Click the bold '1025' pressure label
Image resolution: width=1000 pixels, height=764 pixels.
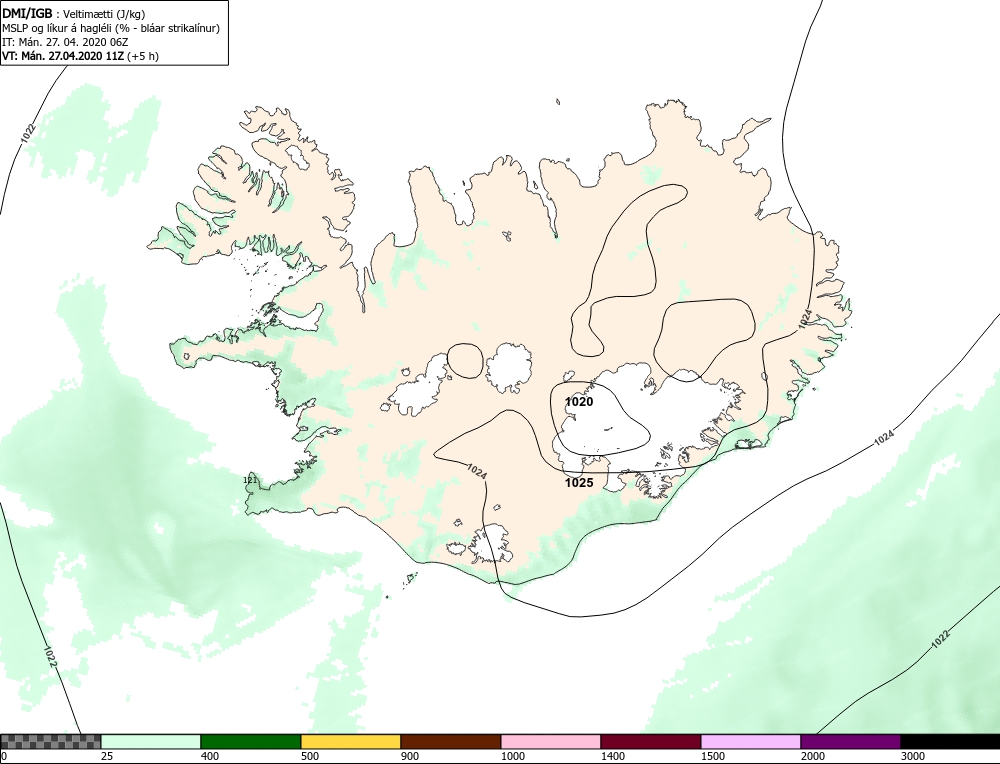tap(579, 483)
